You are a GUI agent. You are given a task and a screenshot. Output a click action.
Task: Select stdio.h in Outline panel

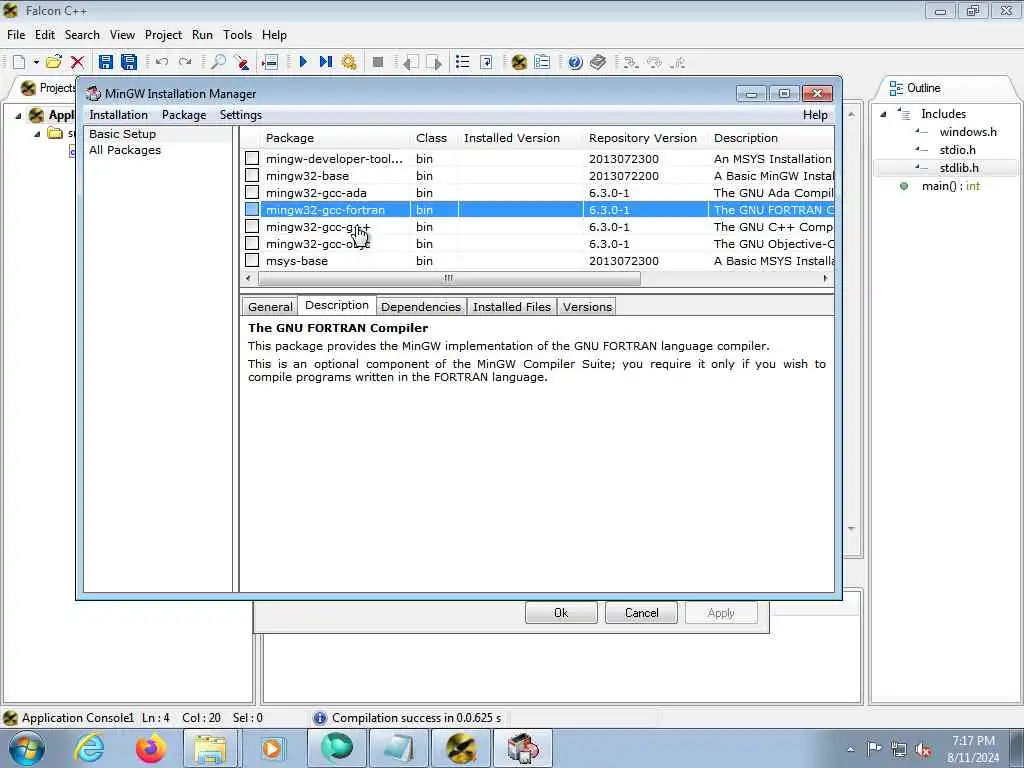(957, 150)
